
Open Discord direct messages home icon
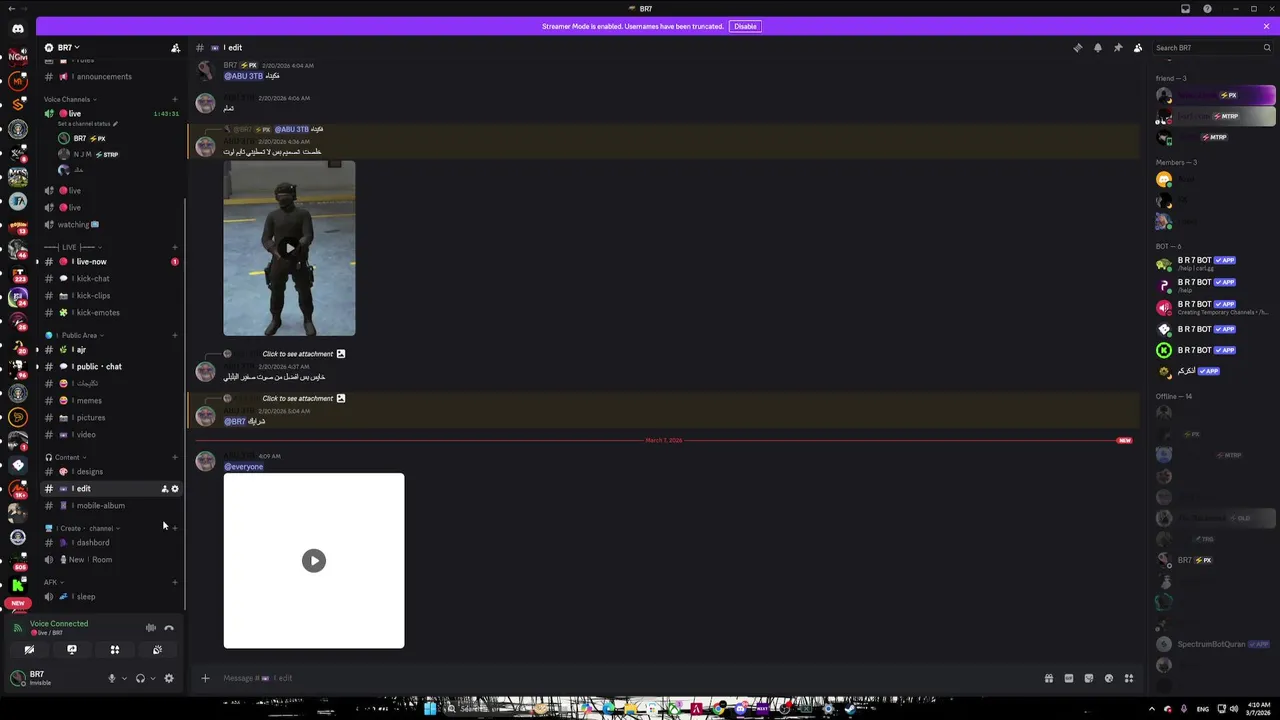pos(18,28)
